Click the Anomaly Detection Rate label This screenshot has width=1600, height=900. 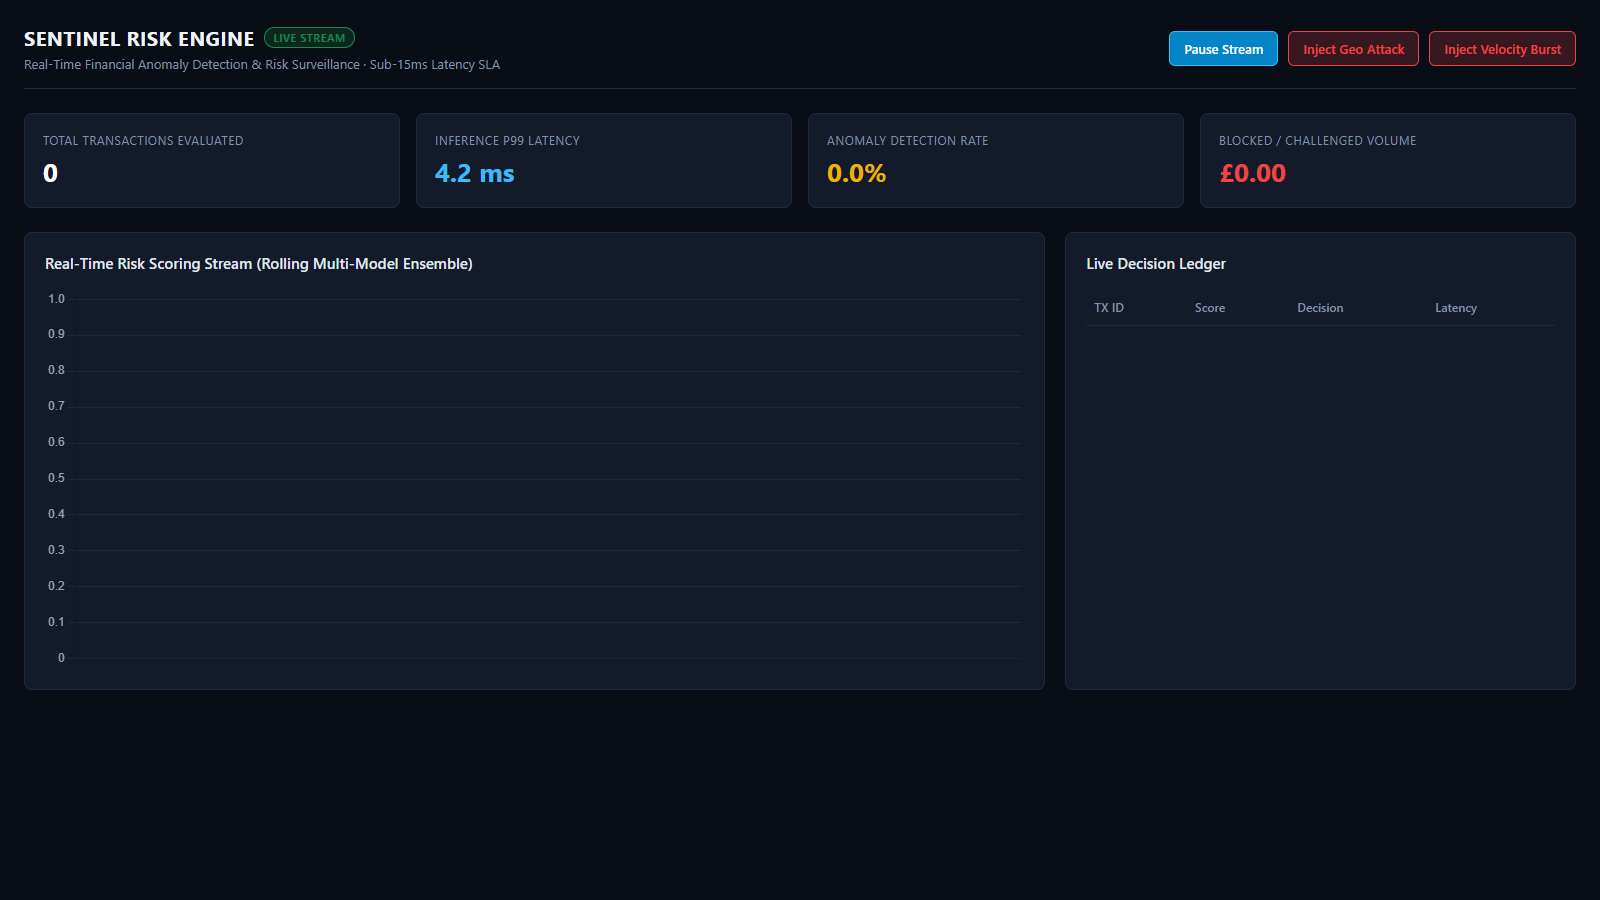point(907,141)
